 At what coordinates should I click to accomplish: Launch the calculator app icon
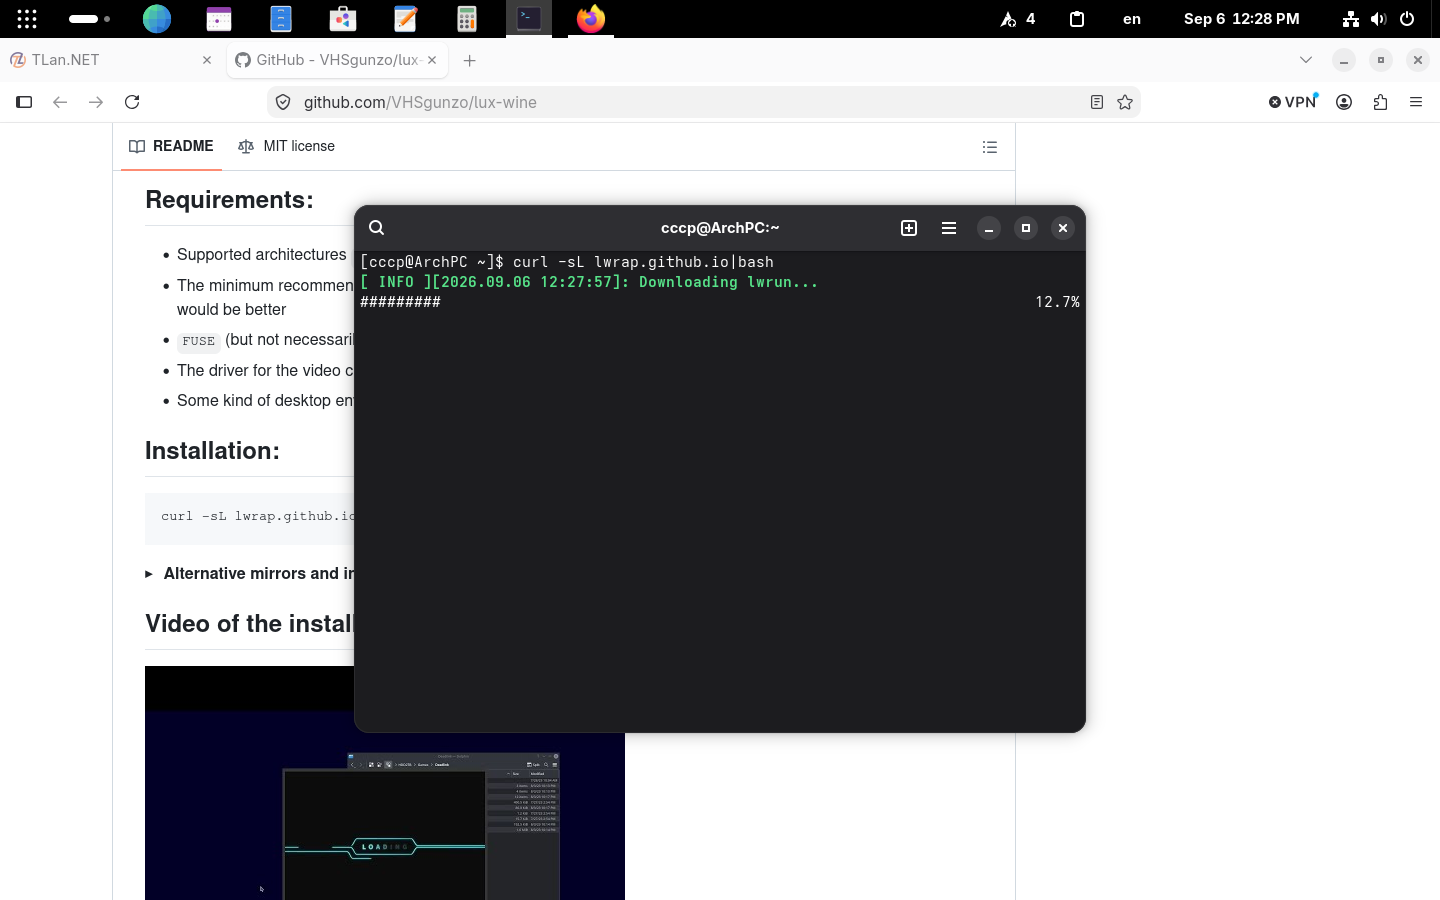[x=467, y=19]
